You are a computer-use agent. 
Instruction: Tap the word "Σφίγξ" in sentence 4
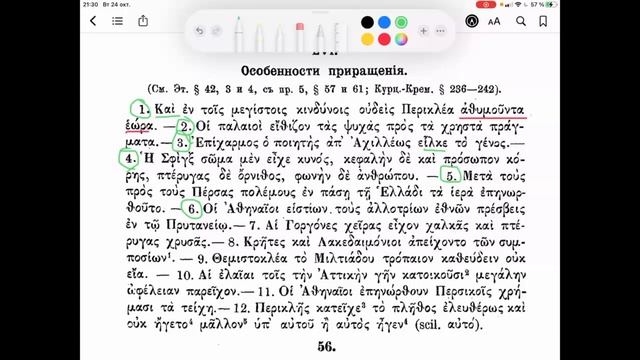click(177, 160)
